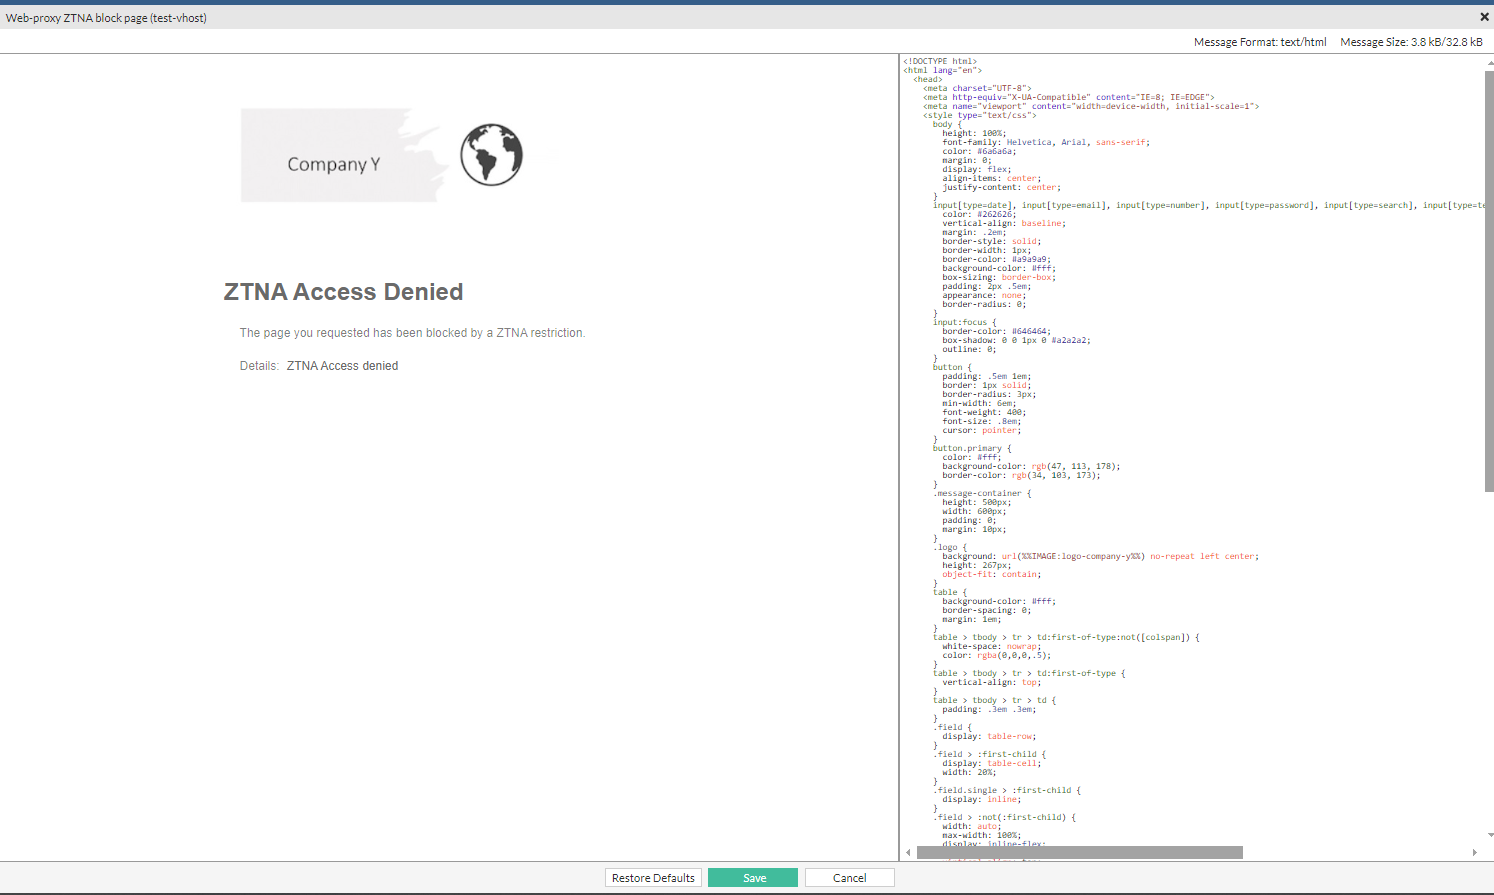The width and height of the screenshot is (1494, 895).
Task: Click the horizontal scrollbar track
Action: point(1350,852)
